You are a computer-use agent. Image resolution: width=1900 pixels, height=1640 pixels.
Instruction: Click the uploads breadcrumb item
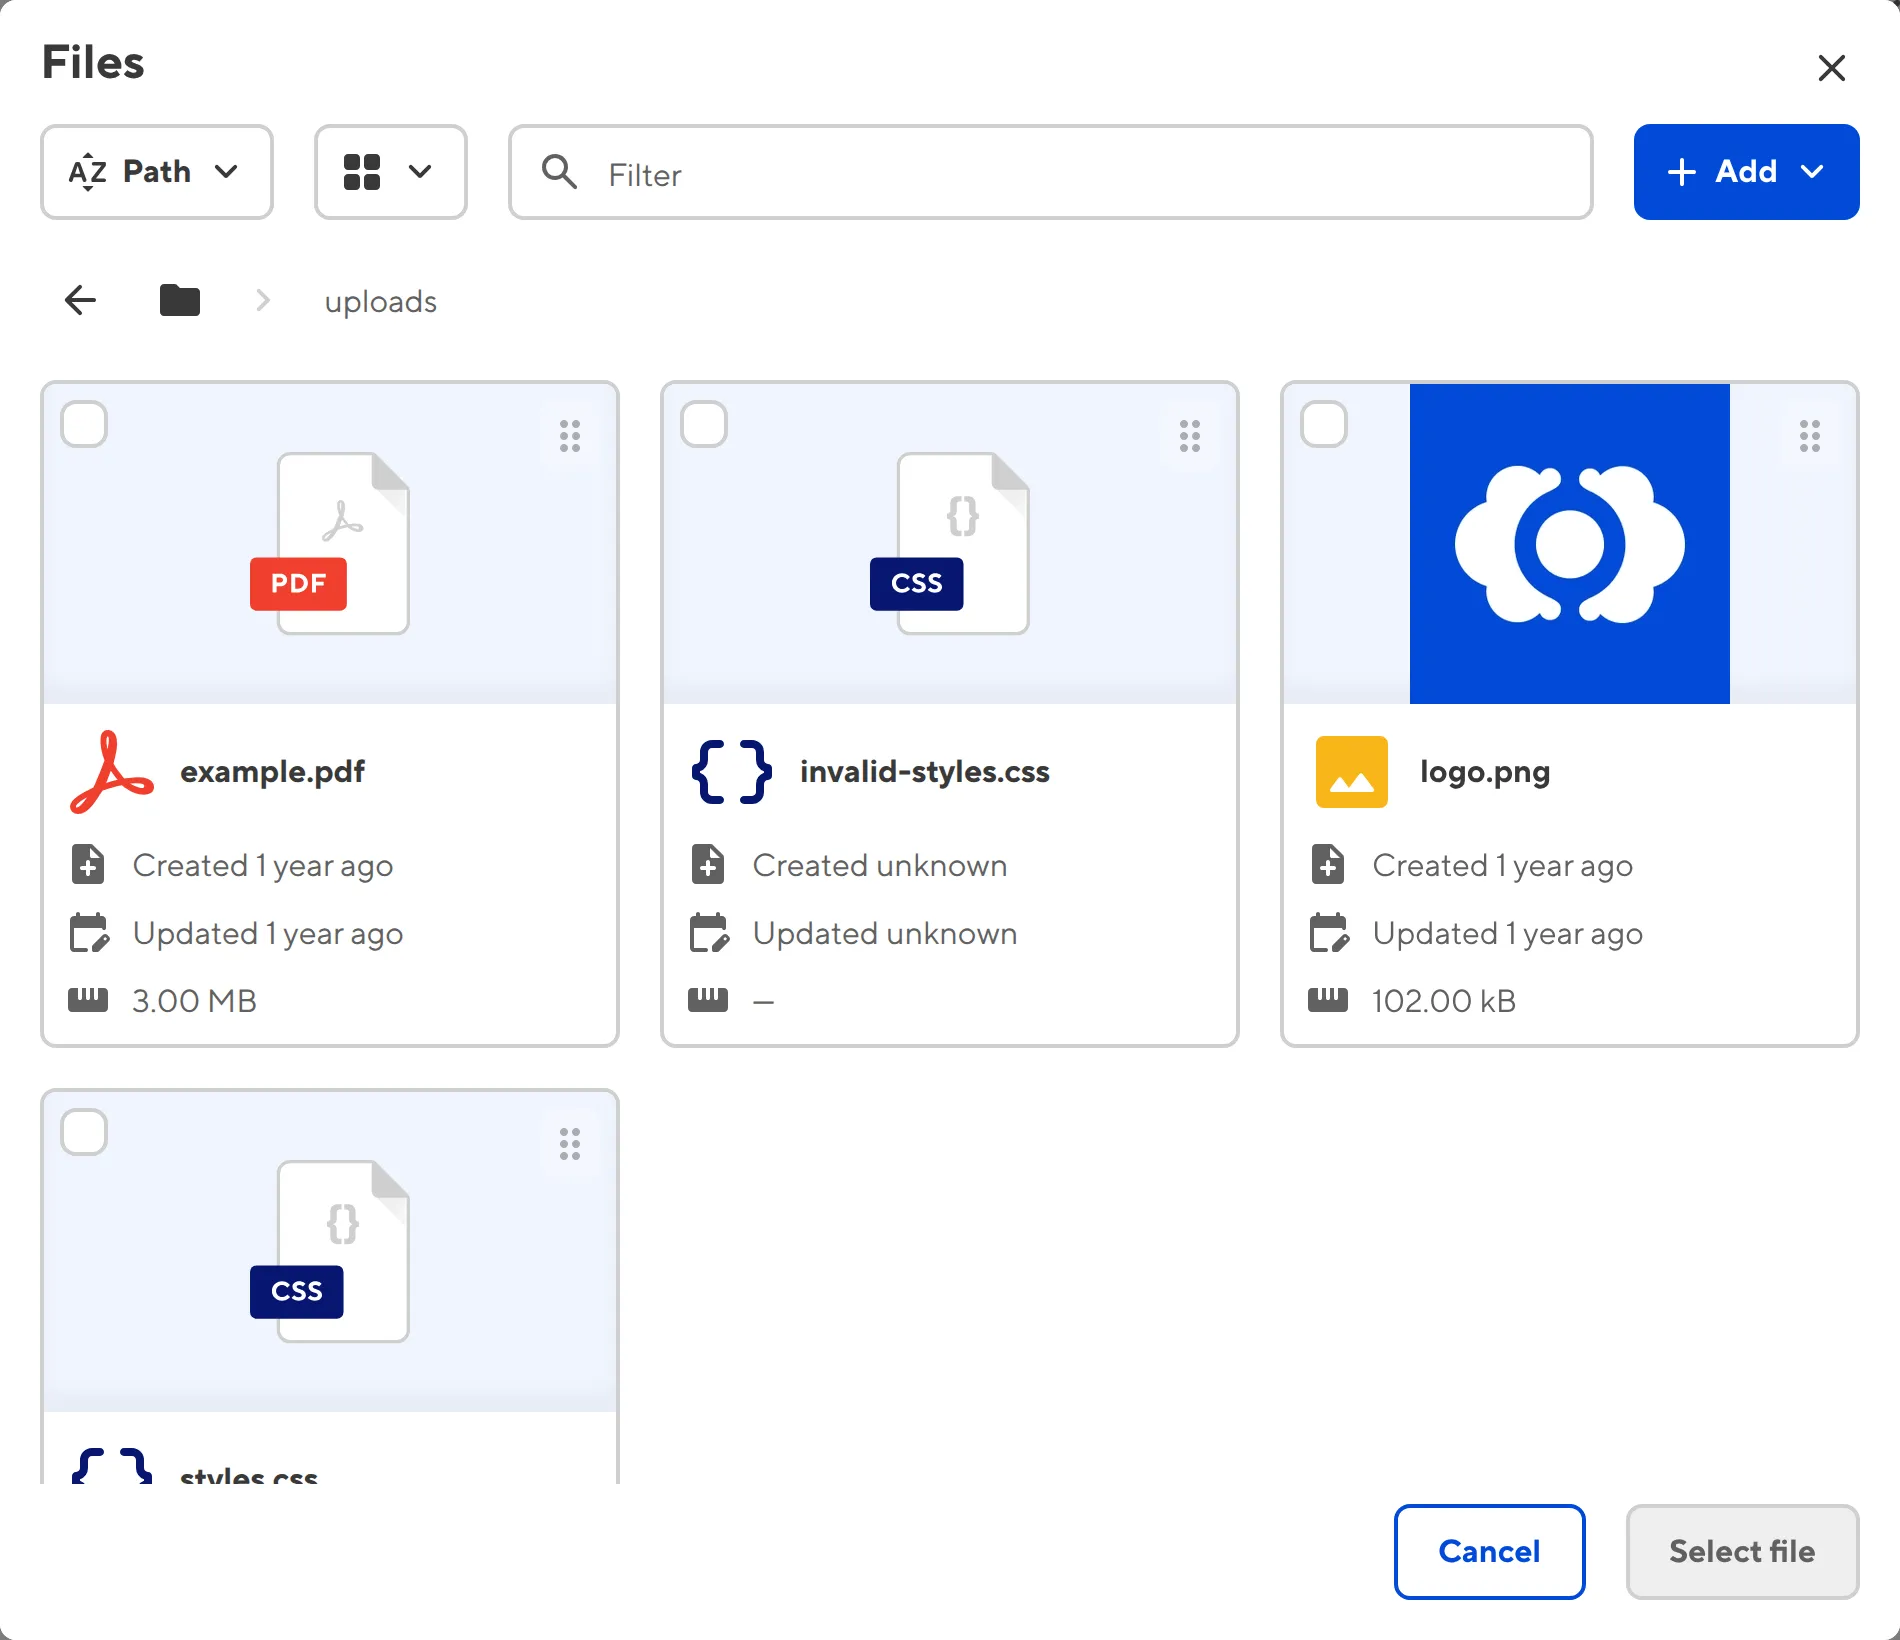(380, 301)
